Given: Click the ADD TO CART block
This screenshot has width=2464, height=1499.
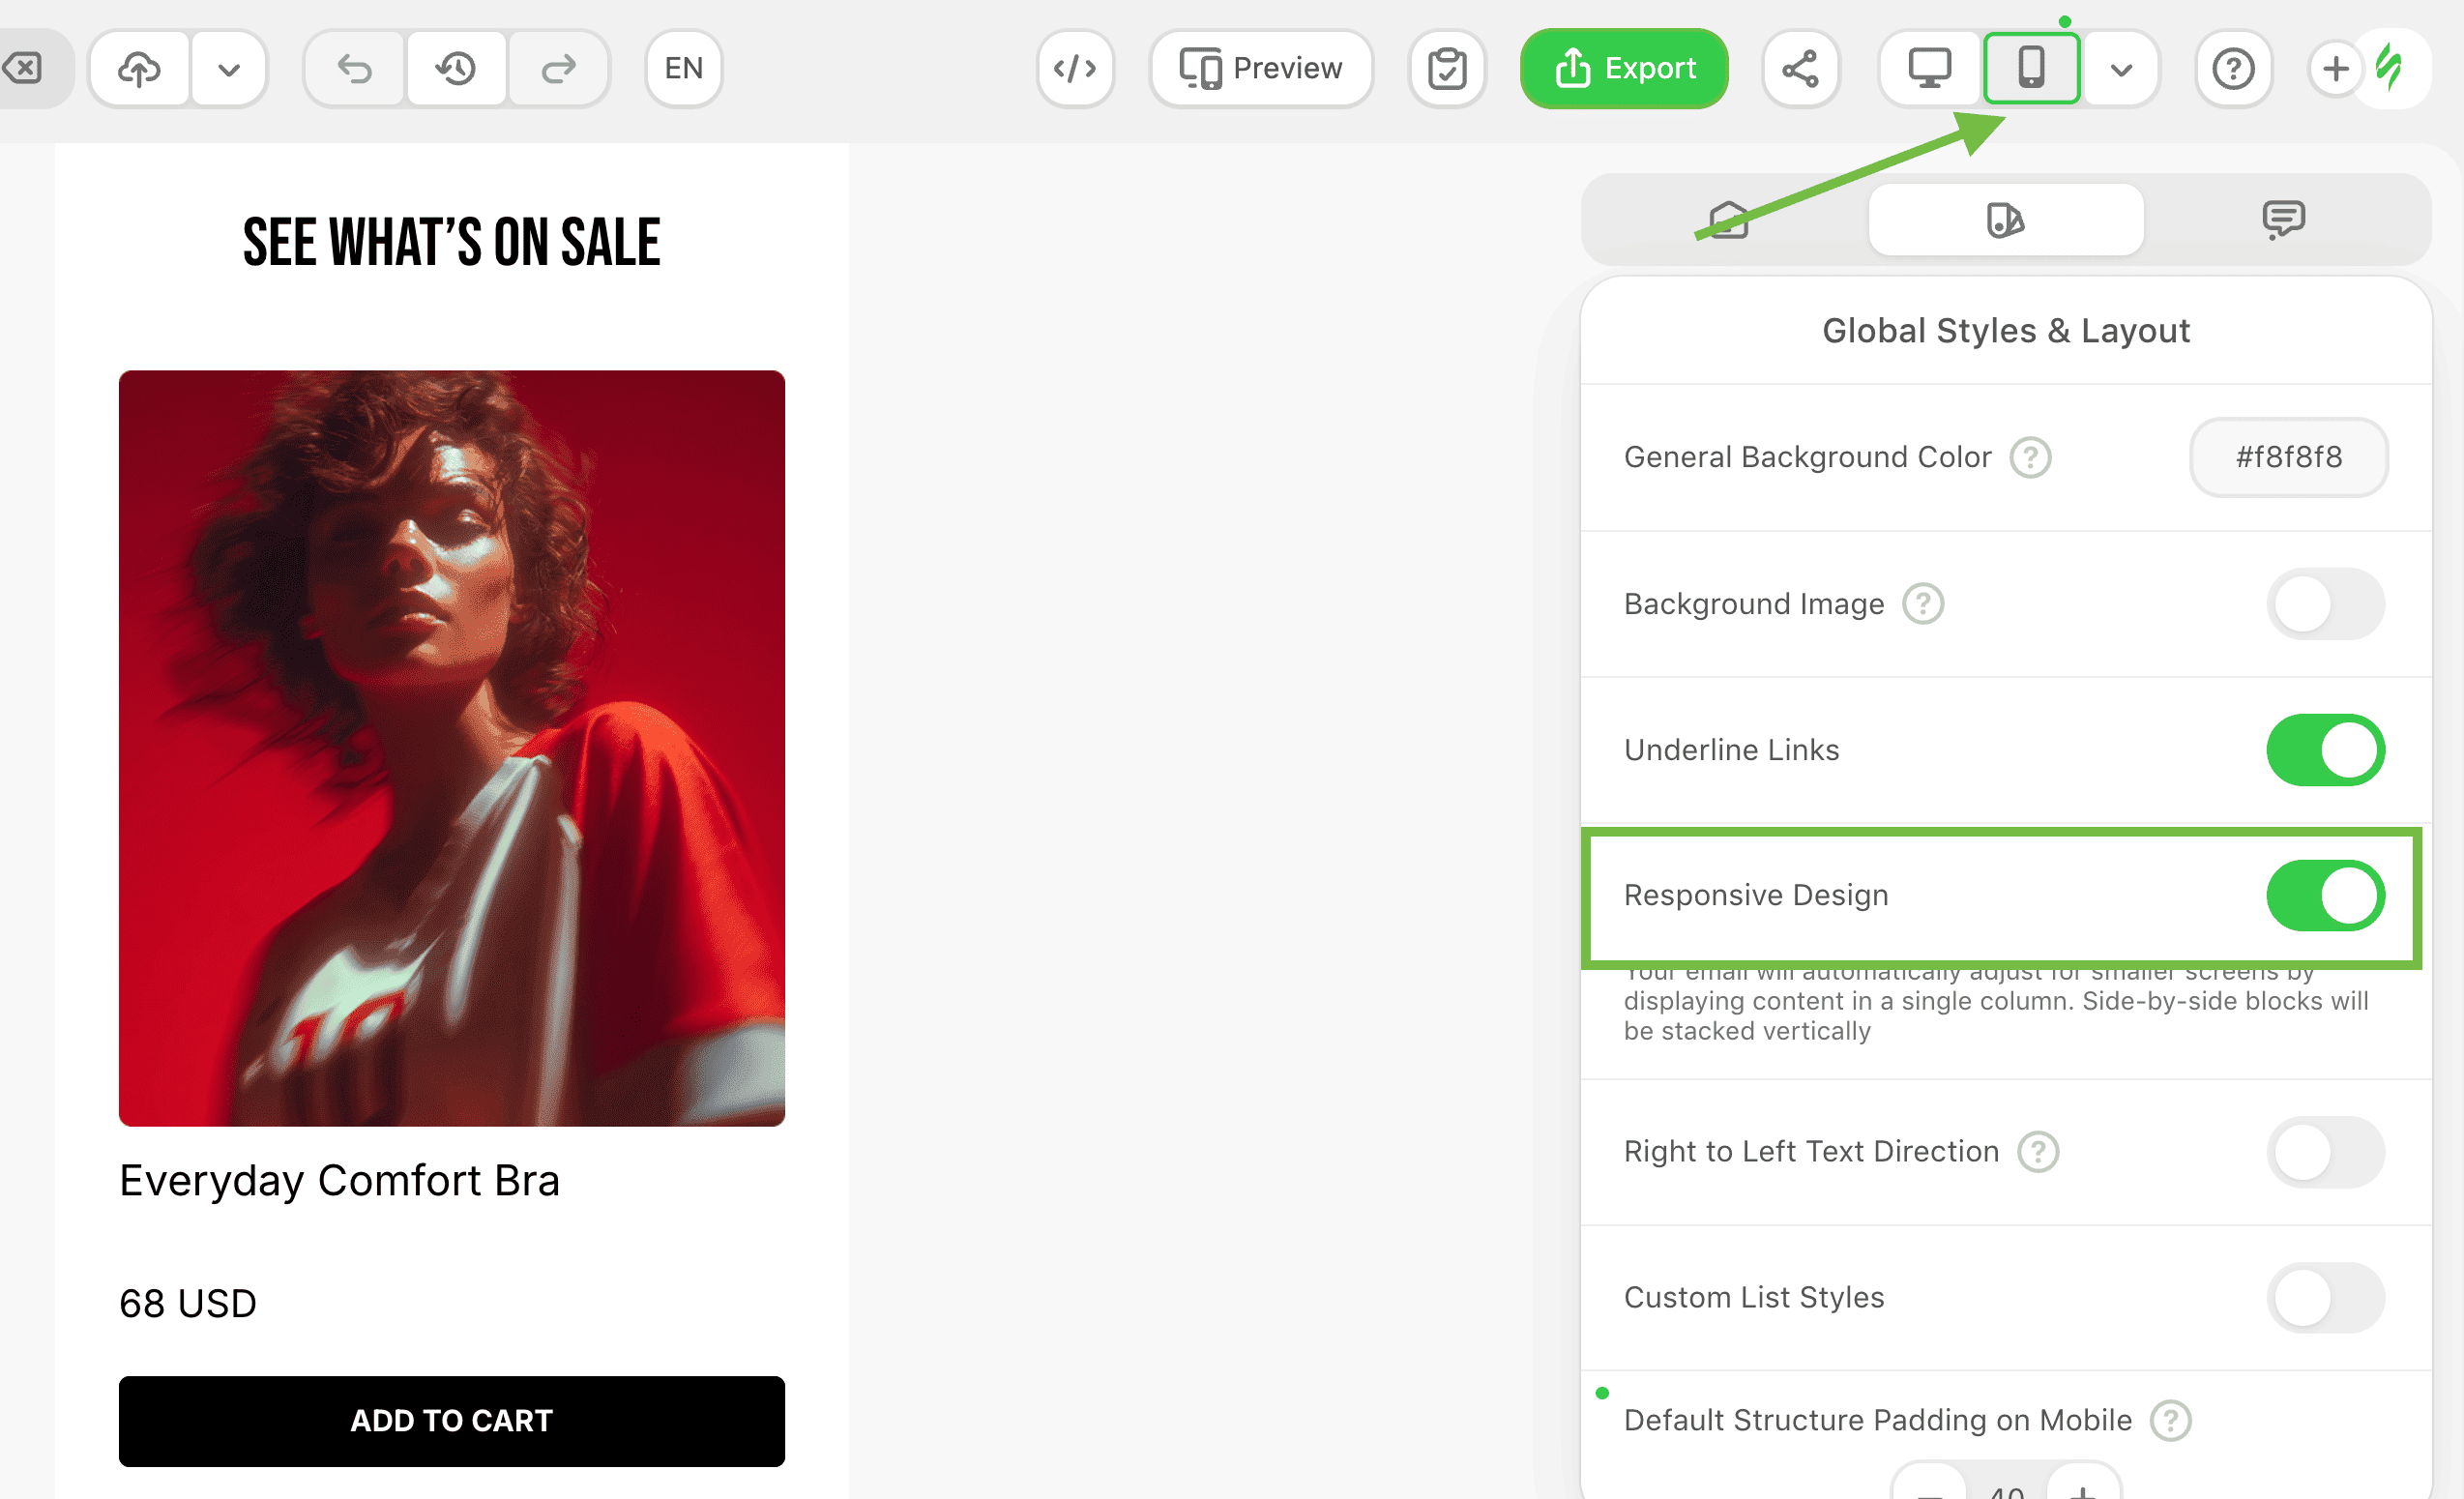Looking at the screenshot, I should click(x=451, y=1421).
